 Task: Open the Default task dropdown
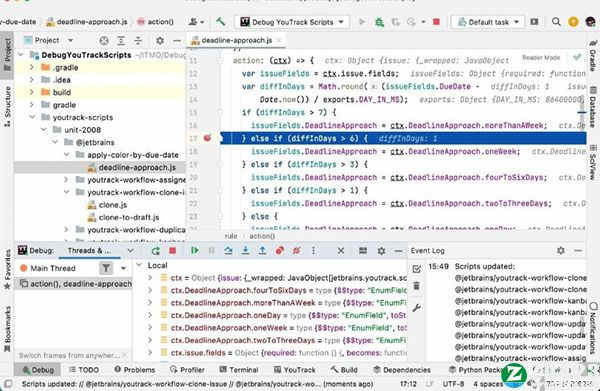click(488, 22)
